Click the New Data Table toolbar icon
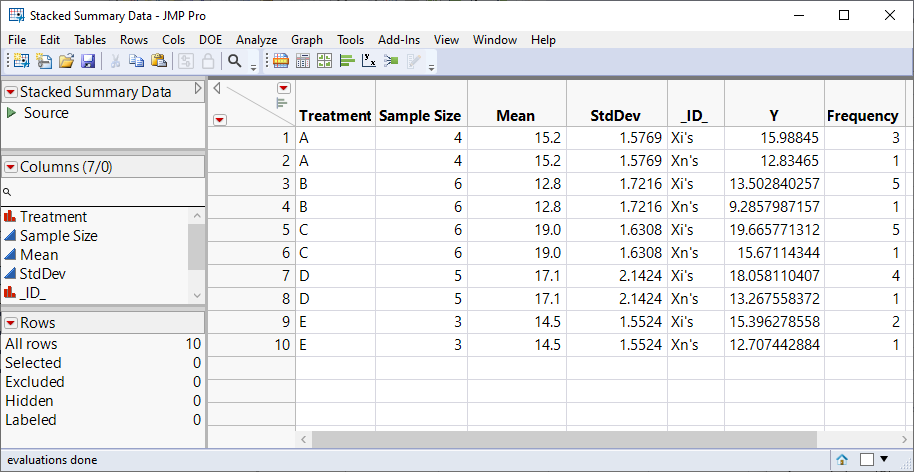Image resolution: width=914 pixels, height=472 pixels. tap(19, 61)
